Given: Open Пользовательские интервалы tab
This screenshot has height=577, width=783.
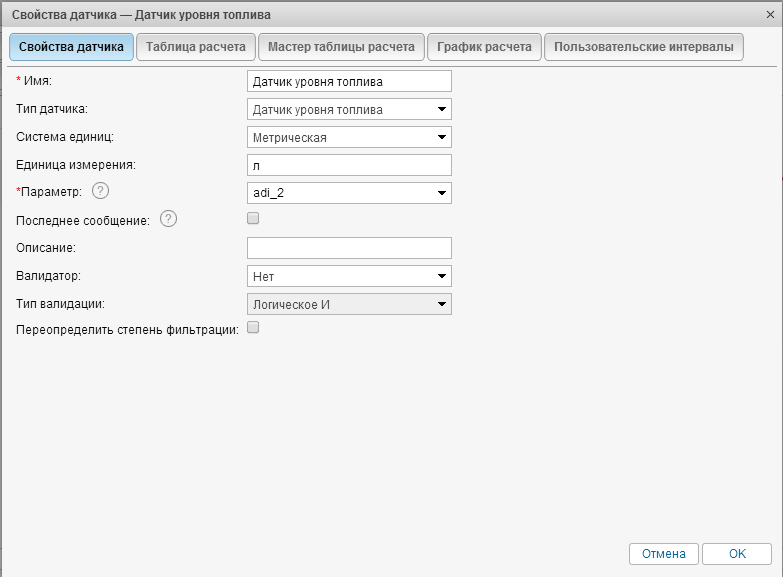Looking at the screenshot, I should (x=644, y=47).
